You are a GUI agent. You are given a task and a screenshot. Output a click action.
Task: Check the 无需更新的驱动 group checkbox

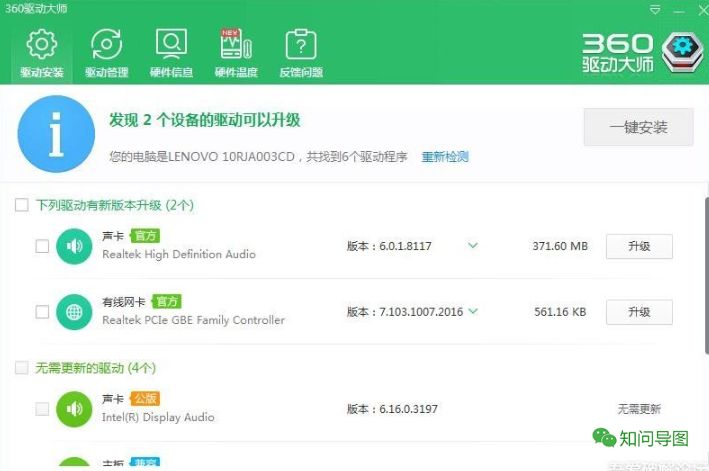pos(22,367)
